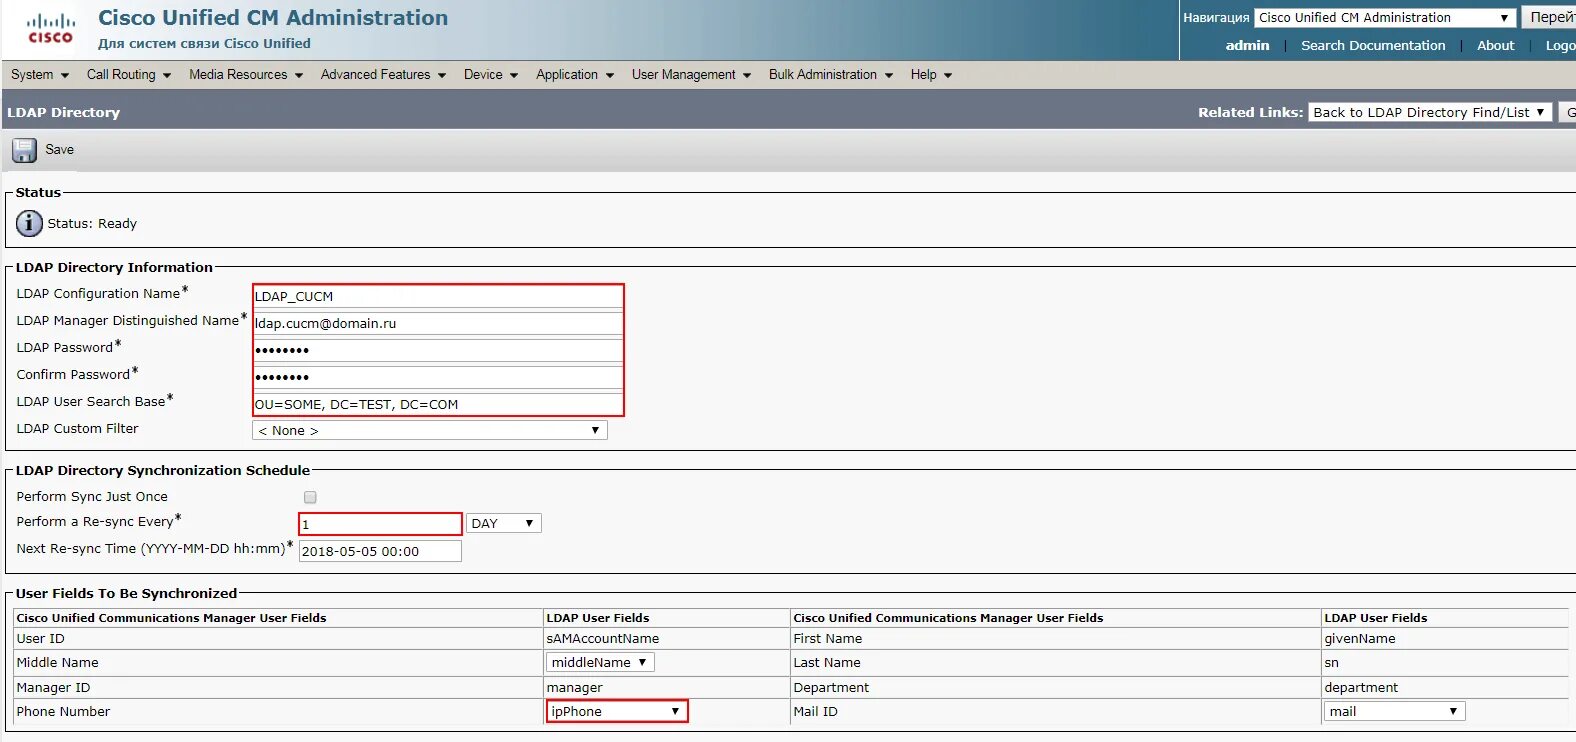This screenshot has width=1576, height=742.
Task: Click the Confirm Password field
Action: pyautogui.click(x=438, y=377)
